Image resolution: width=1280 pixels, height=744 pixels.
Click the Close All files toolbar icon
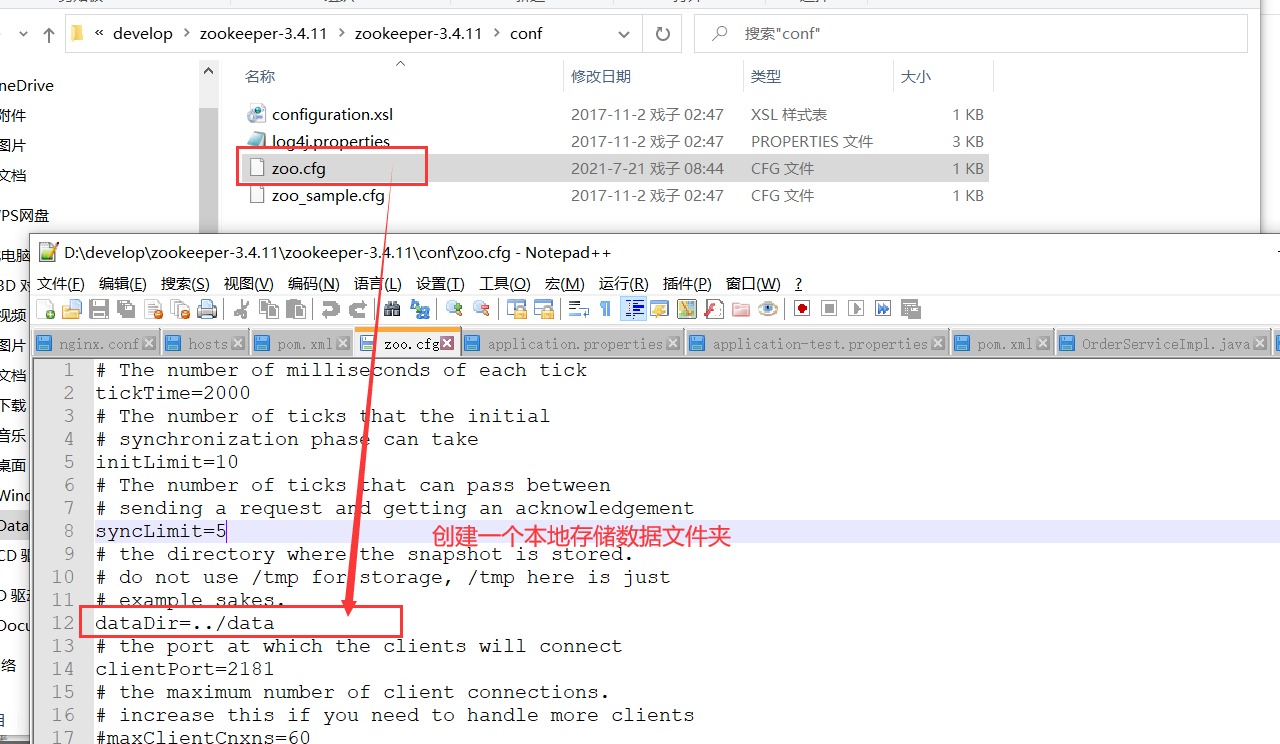click(180, 309)
